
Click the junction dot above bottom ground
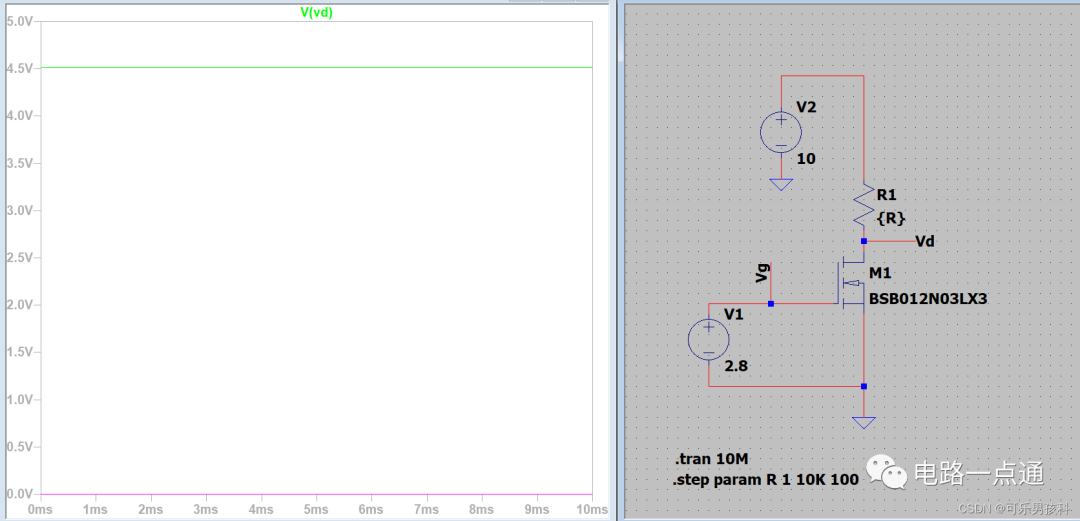coord(863,386)
